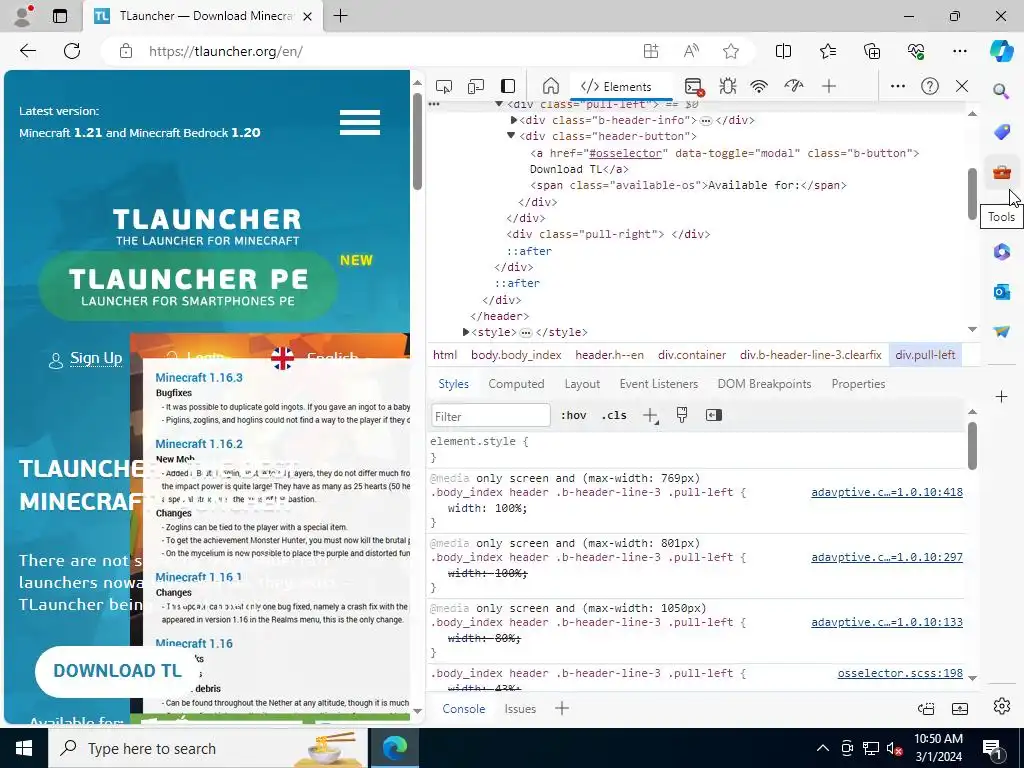Click taskbar search box
The image size is (1024, 768).
pos(208,748)
